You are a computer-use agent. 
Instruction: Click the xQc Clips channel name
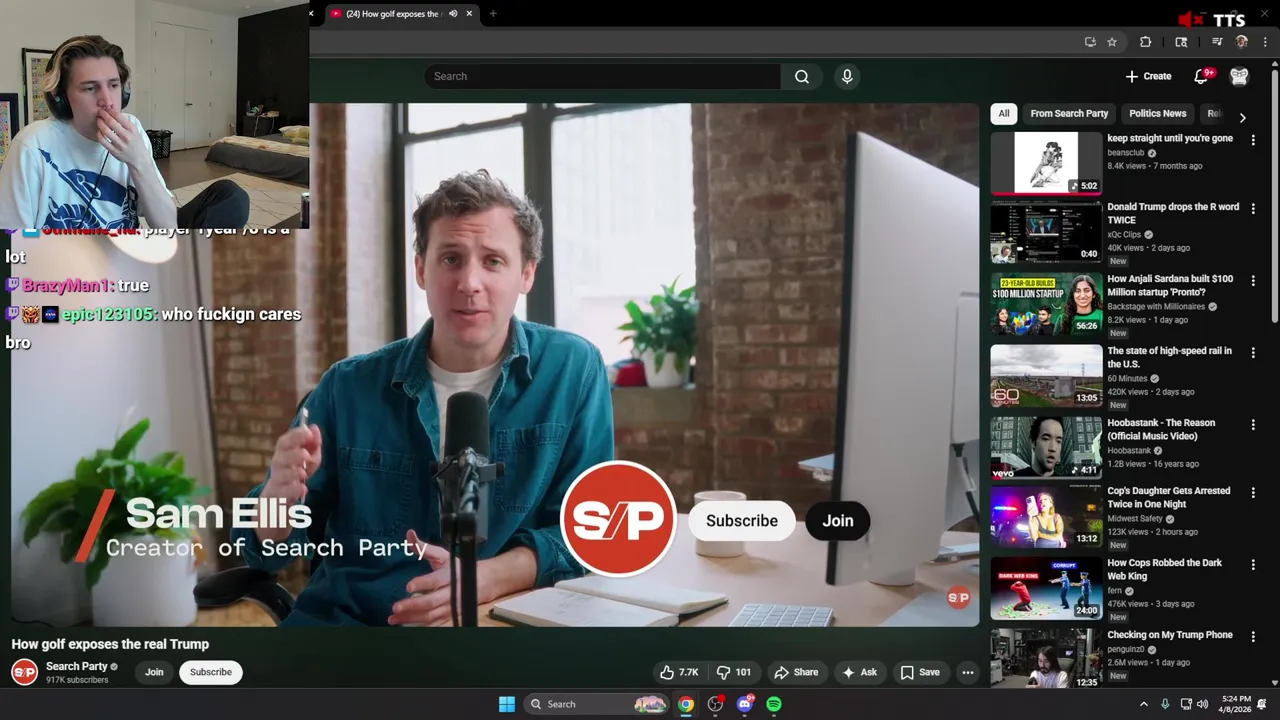click(1124, 235)
